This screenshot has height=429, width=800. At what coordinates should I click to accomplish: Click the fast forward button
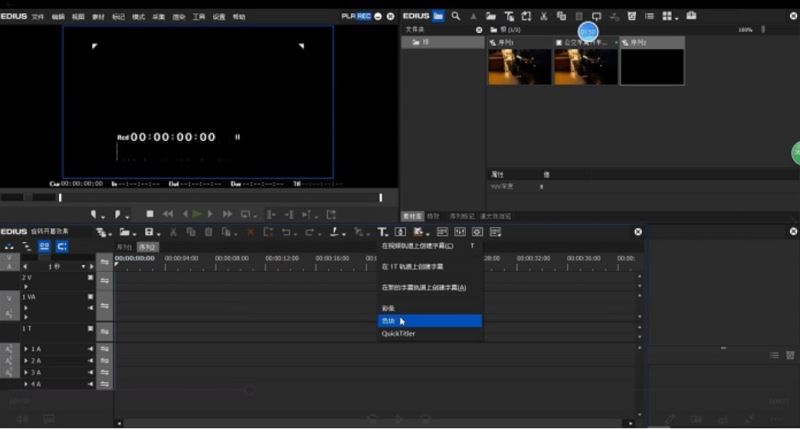[228, 214]
